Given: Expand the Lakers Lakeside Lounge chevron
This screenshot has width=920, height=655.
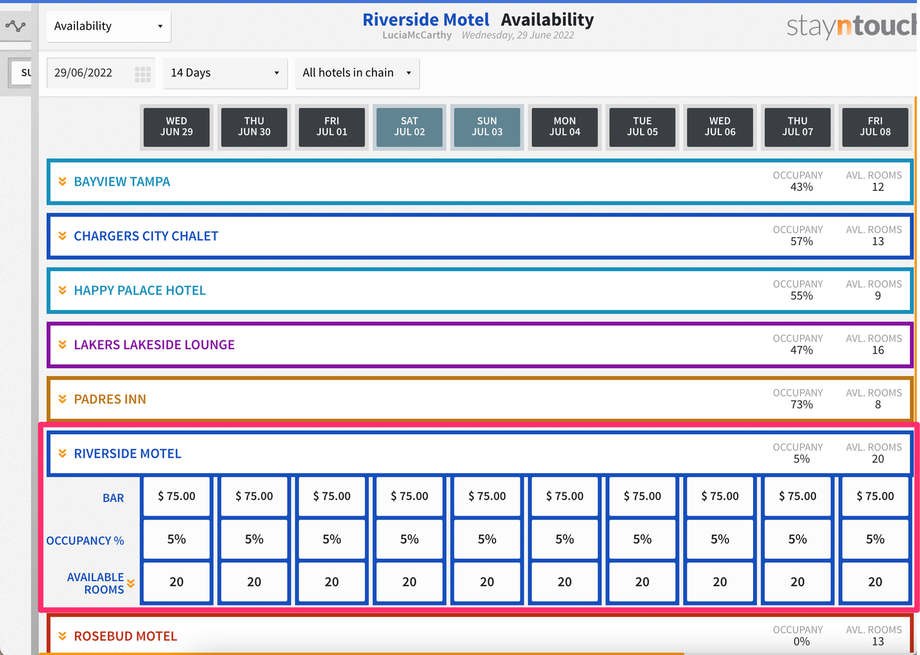Looking at the screenshot, I should click(62, 345).
